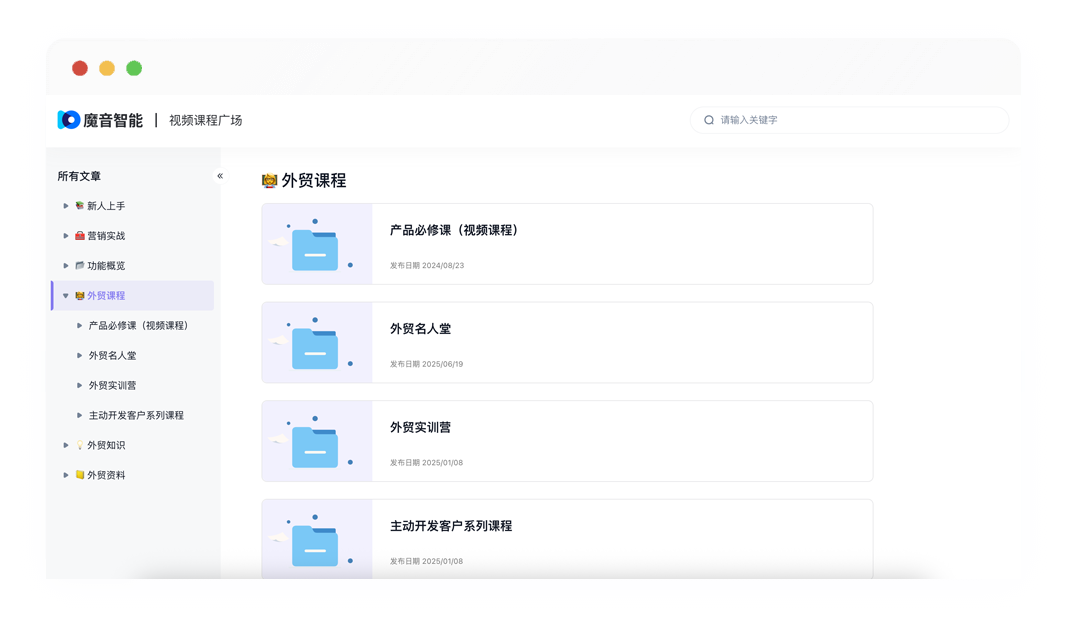This screenshot has height=630, width=1067.
Task: Collapse the 外贸课程 tree arrow
Action: pyautogui.click(x=66, y=296)
